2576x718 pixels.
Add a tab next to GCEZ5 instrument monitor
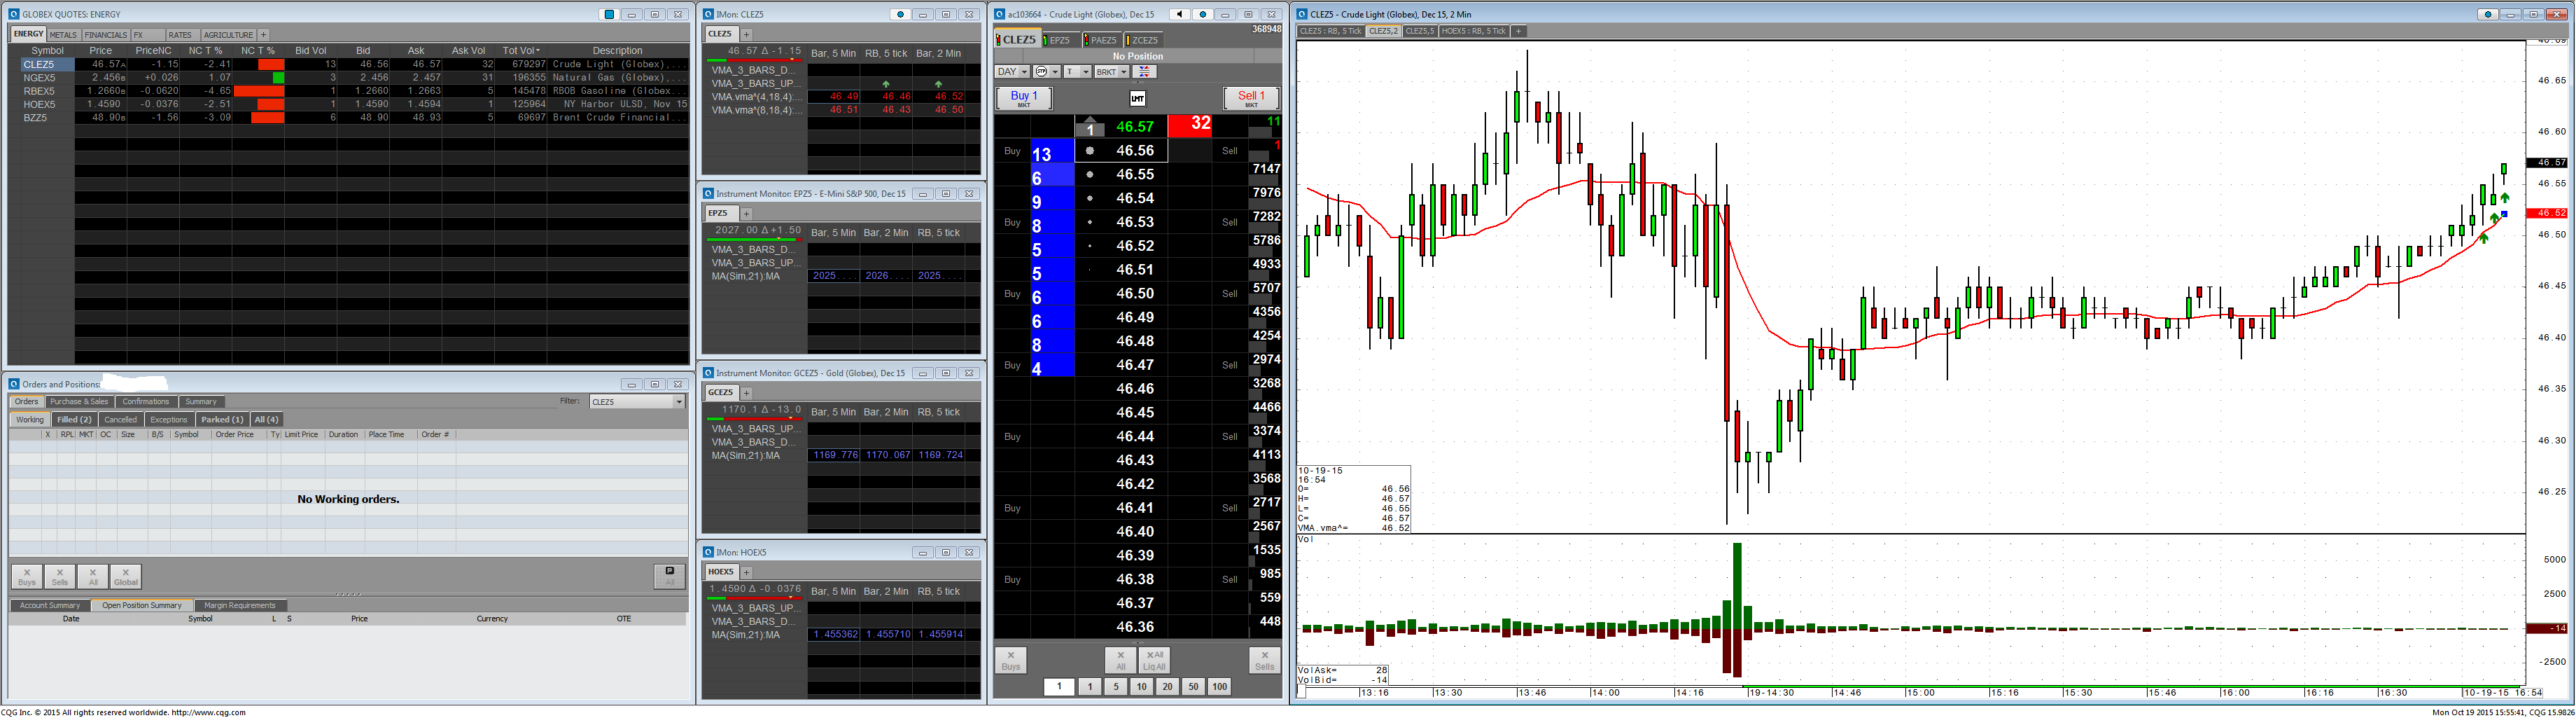(746, 392)
